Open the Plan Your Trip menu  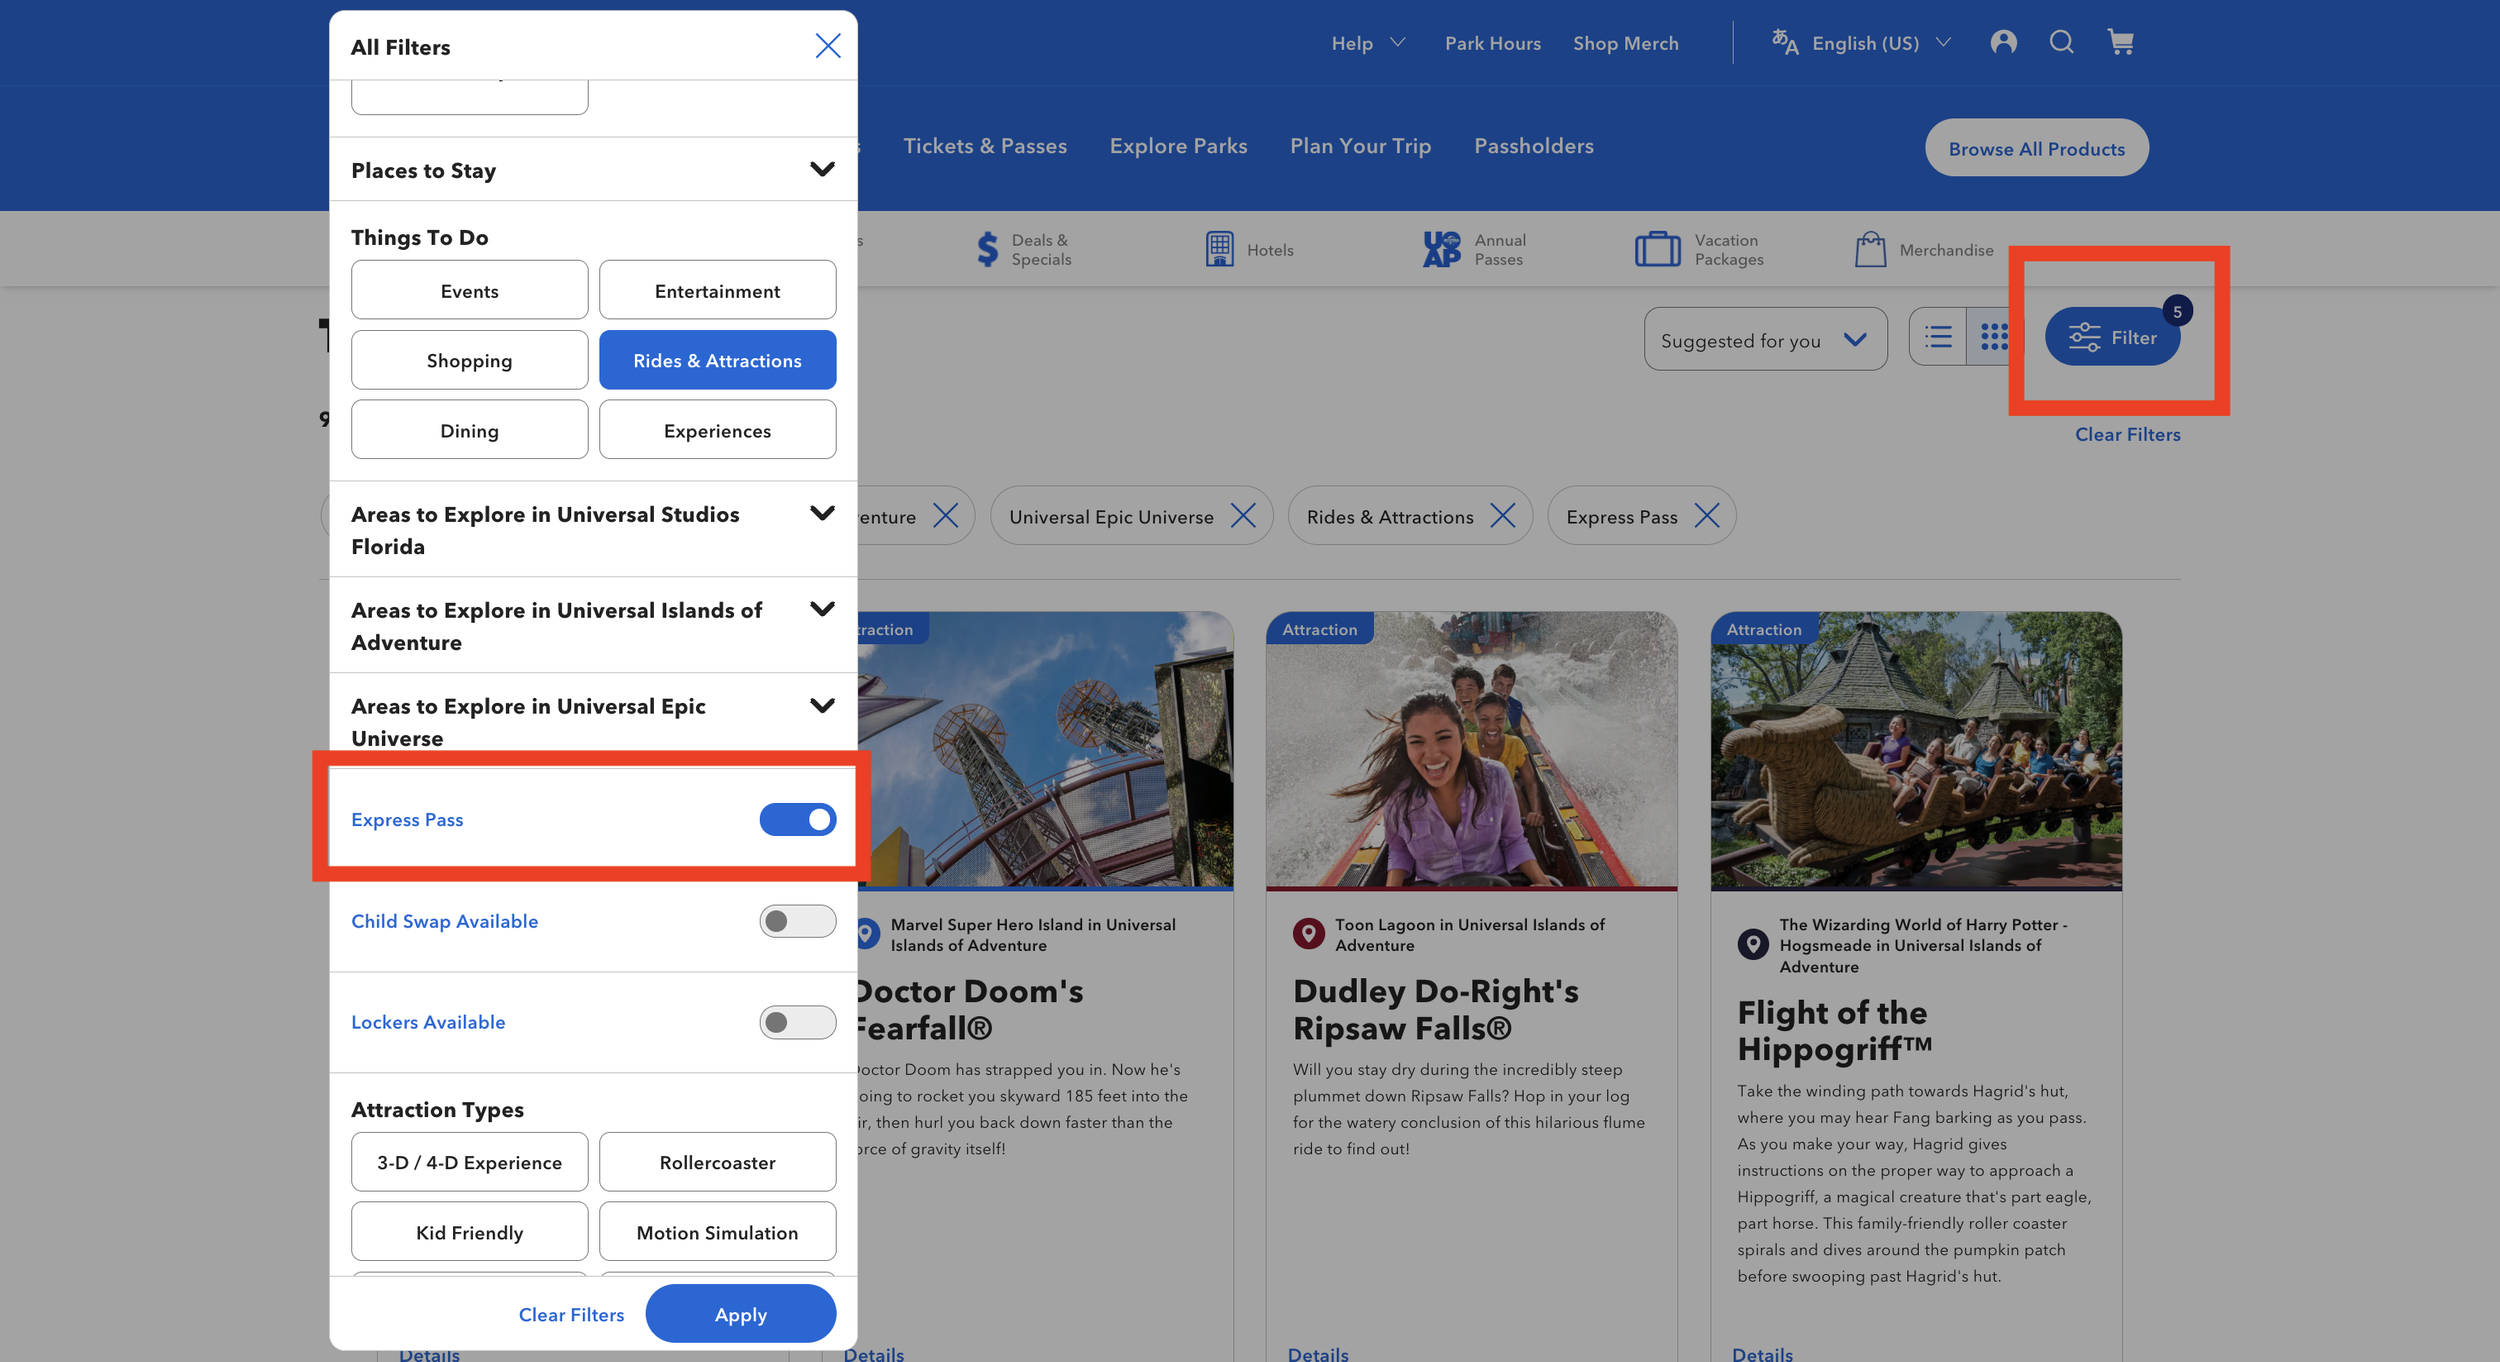click(1360, 146)
